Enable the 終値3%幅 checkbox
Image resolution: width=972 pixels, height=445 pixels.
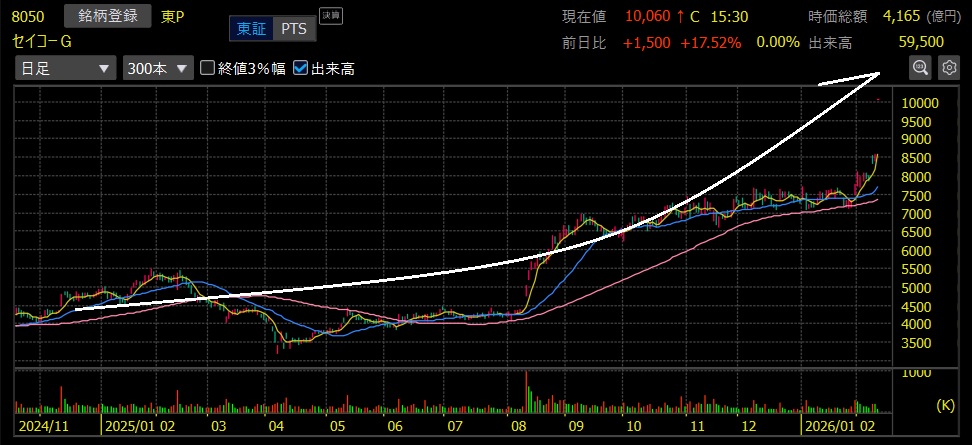click(x=208, y=69)
